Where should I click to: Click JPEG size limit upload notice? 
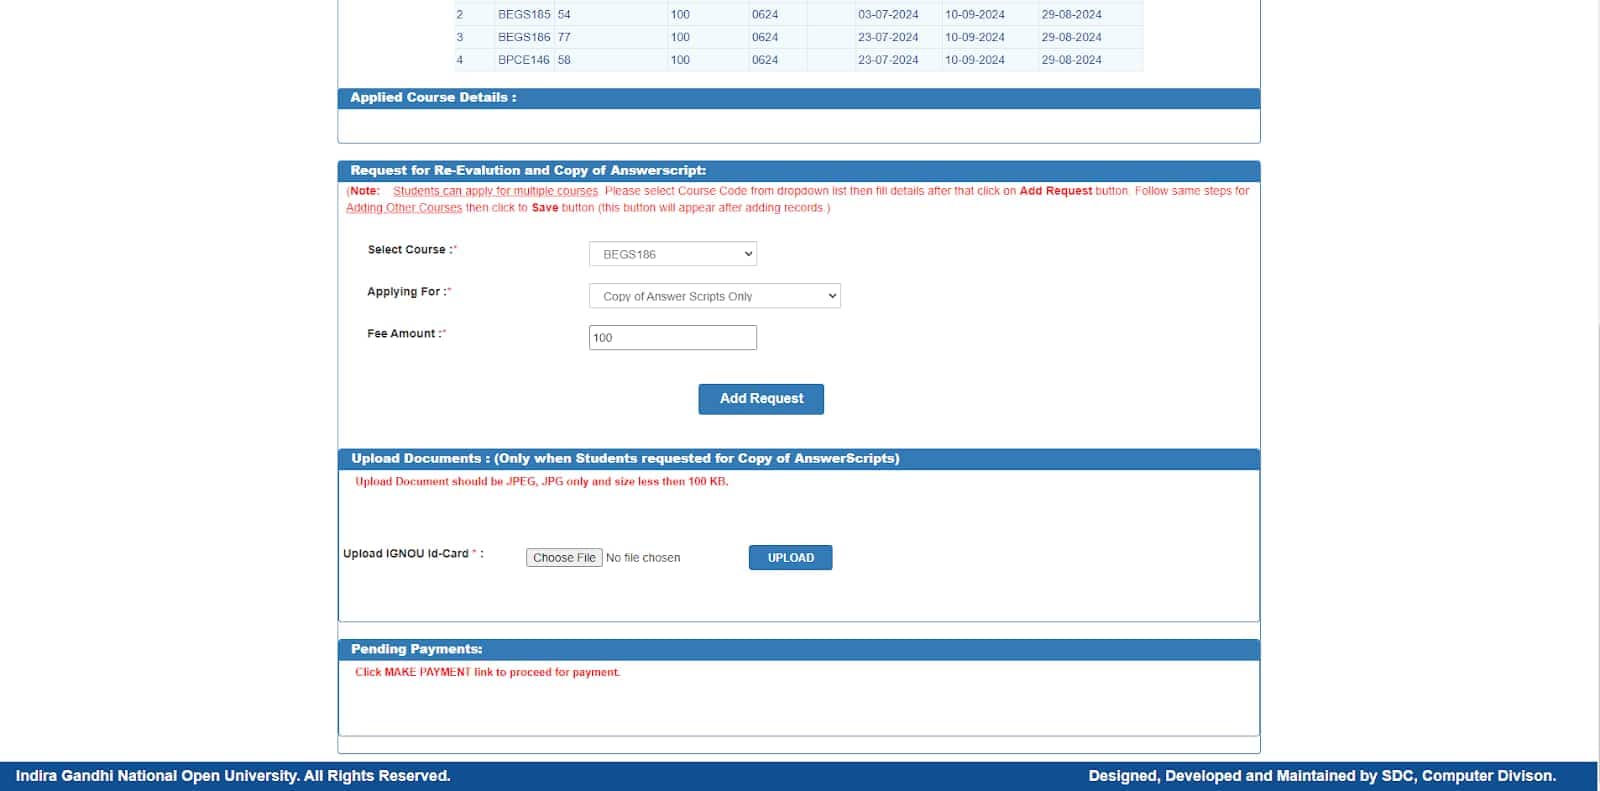(x=541, y=481)
